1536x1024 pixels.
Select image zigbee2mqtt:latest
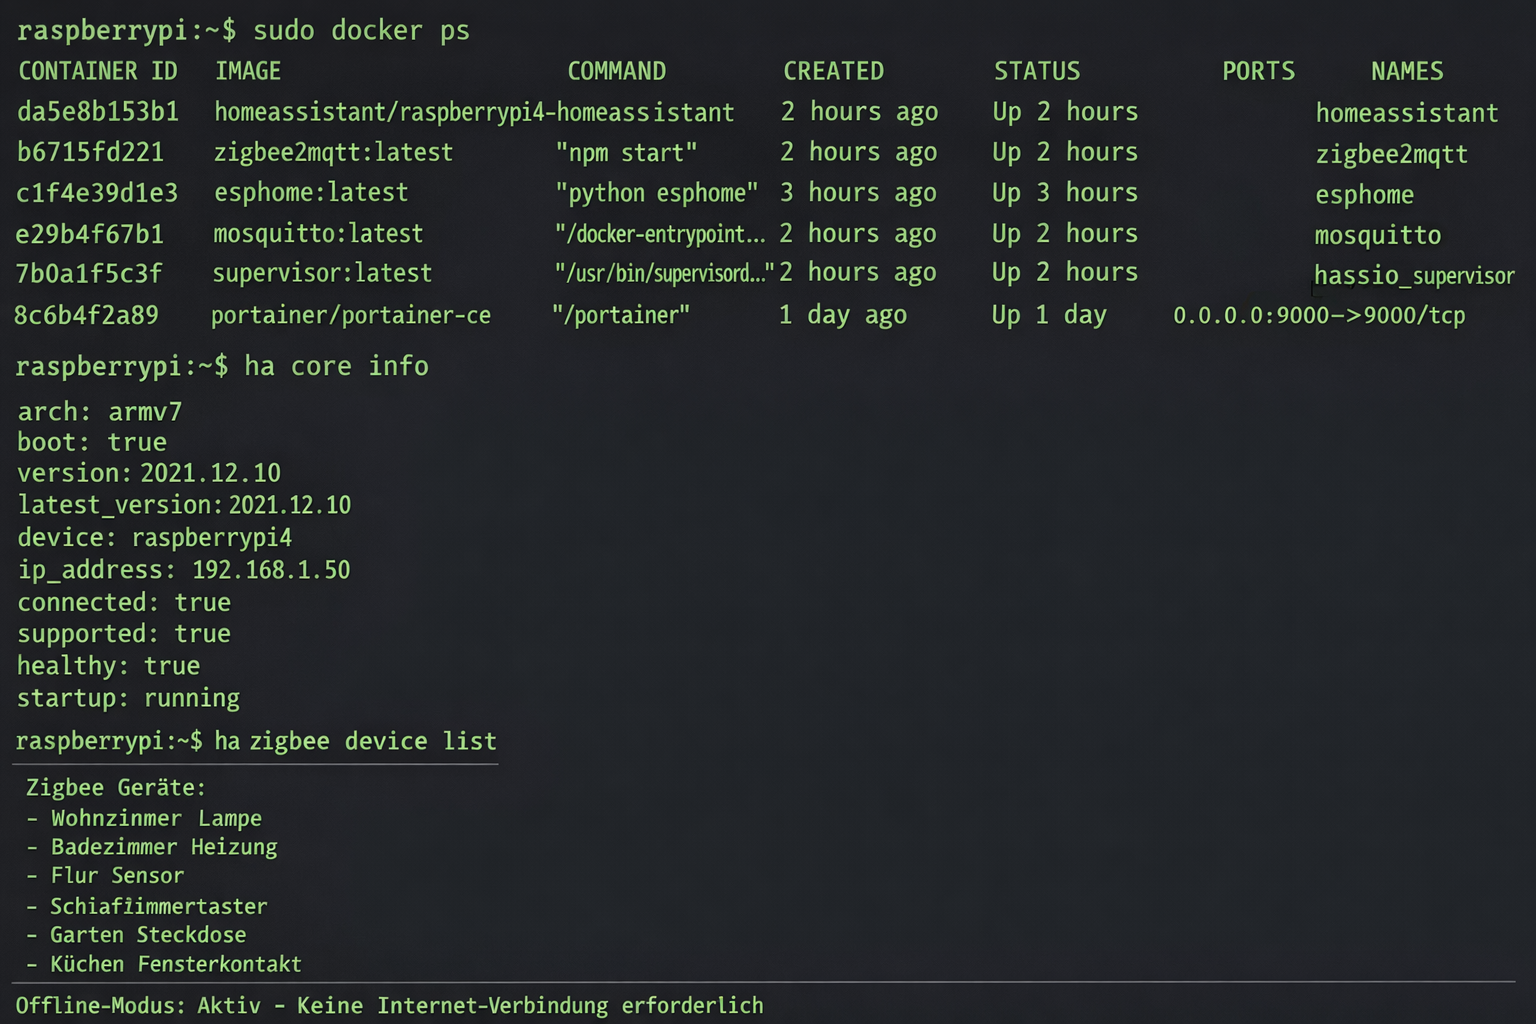333,152
